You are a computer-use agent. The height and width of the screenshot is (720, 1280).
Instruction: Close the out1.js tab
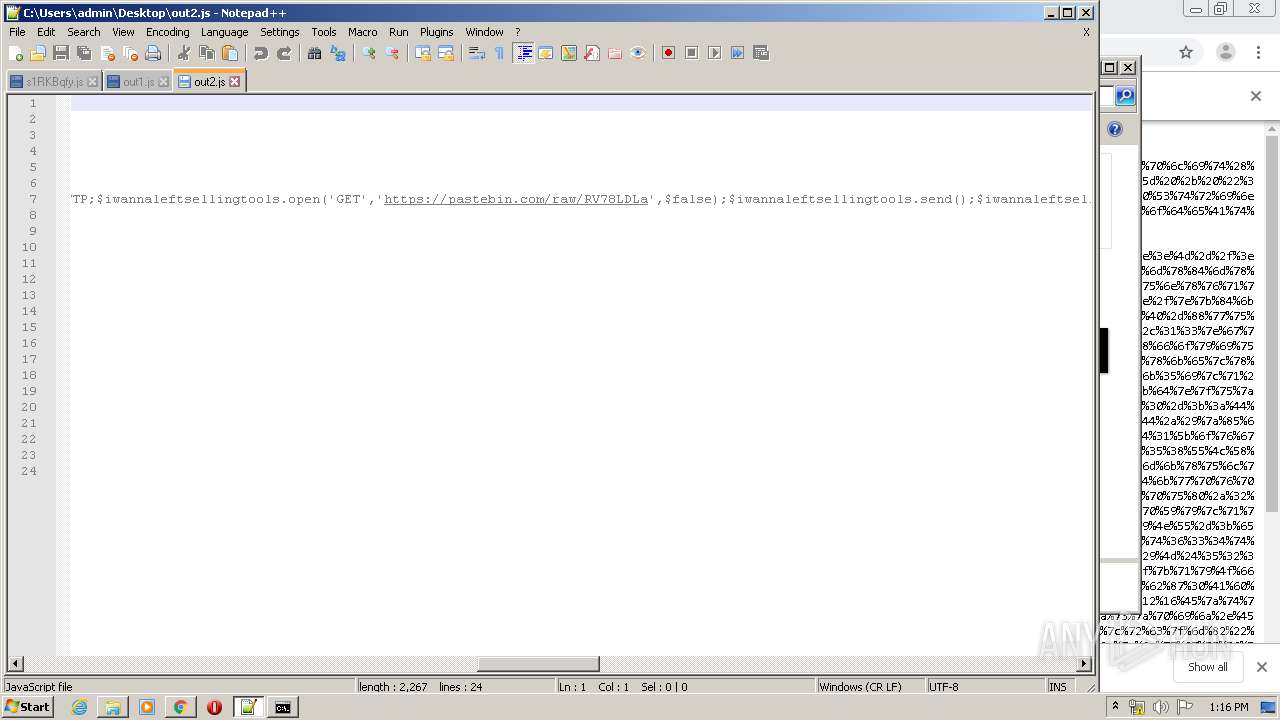click(164, 82)
